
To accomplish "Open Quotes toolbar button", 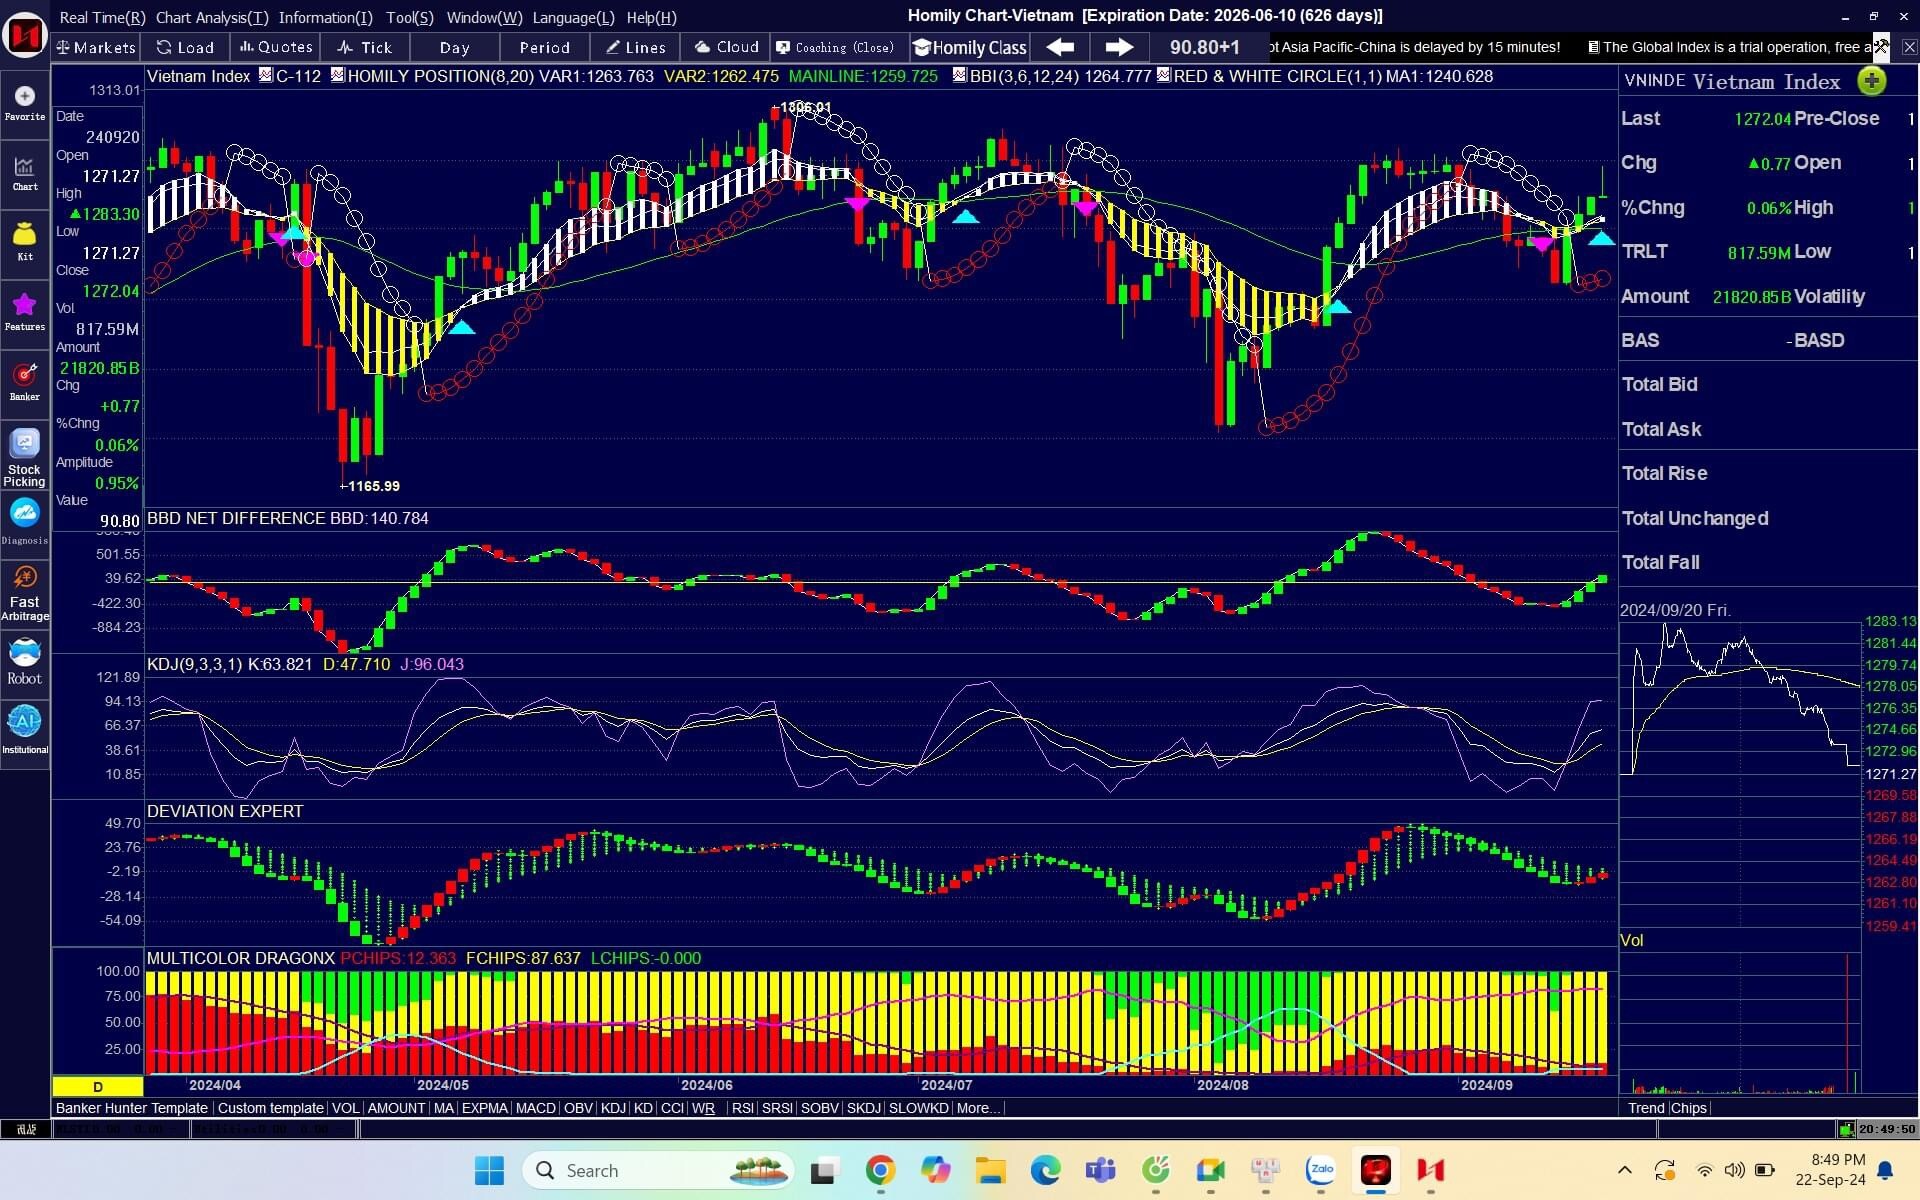I will (x=276, y=47).
